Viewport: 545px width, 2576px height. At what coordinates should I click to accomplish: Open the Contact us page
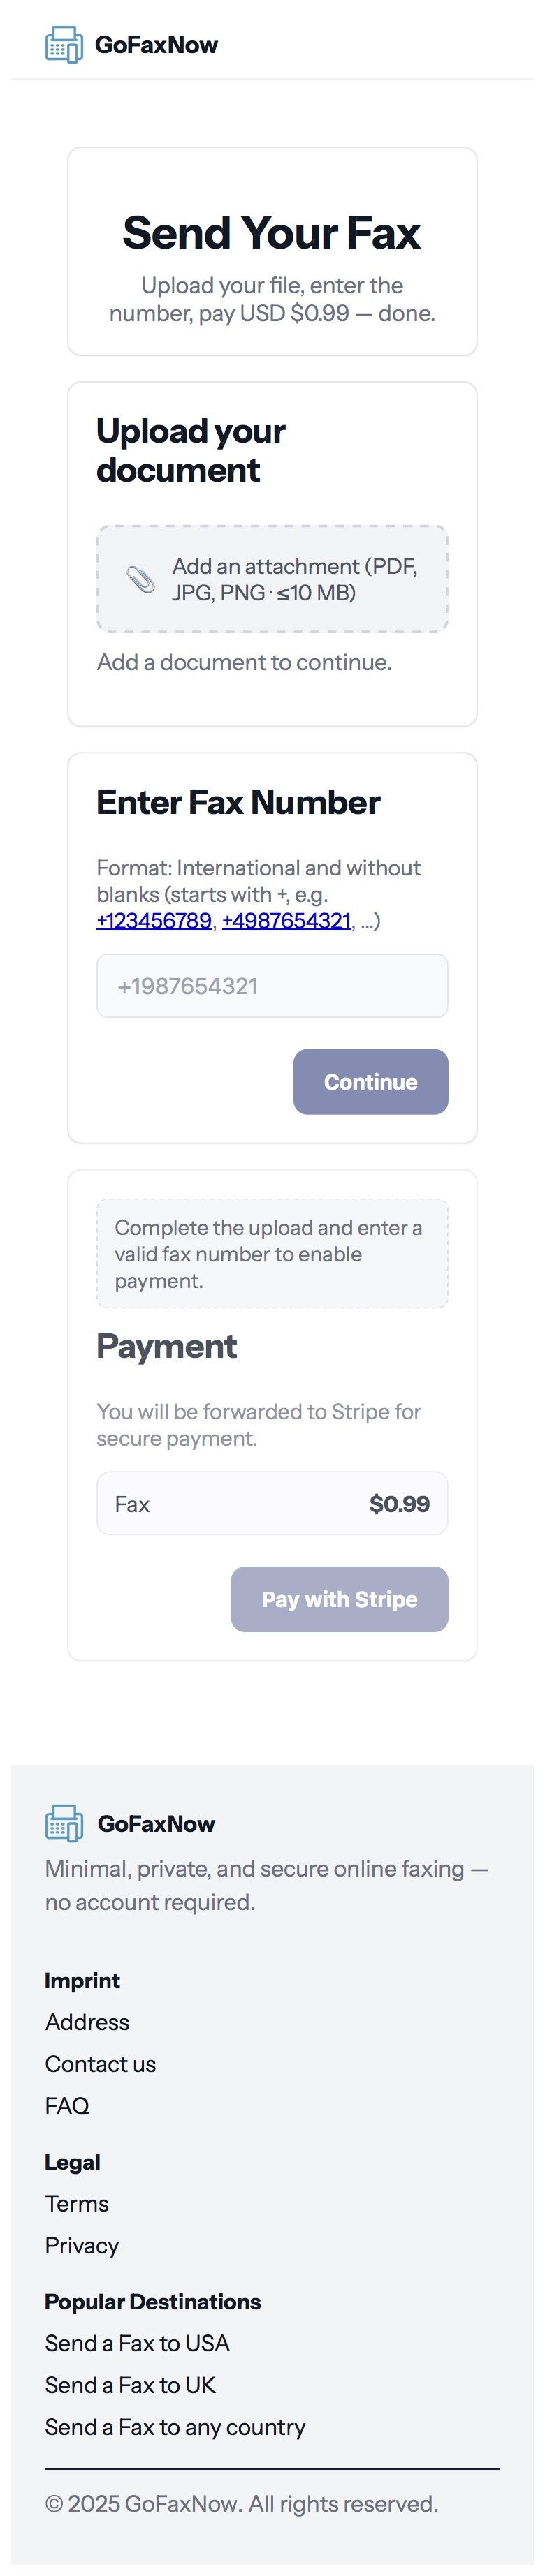pyautogui.click(x=100, y=2064)
